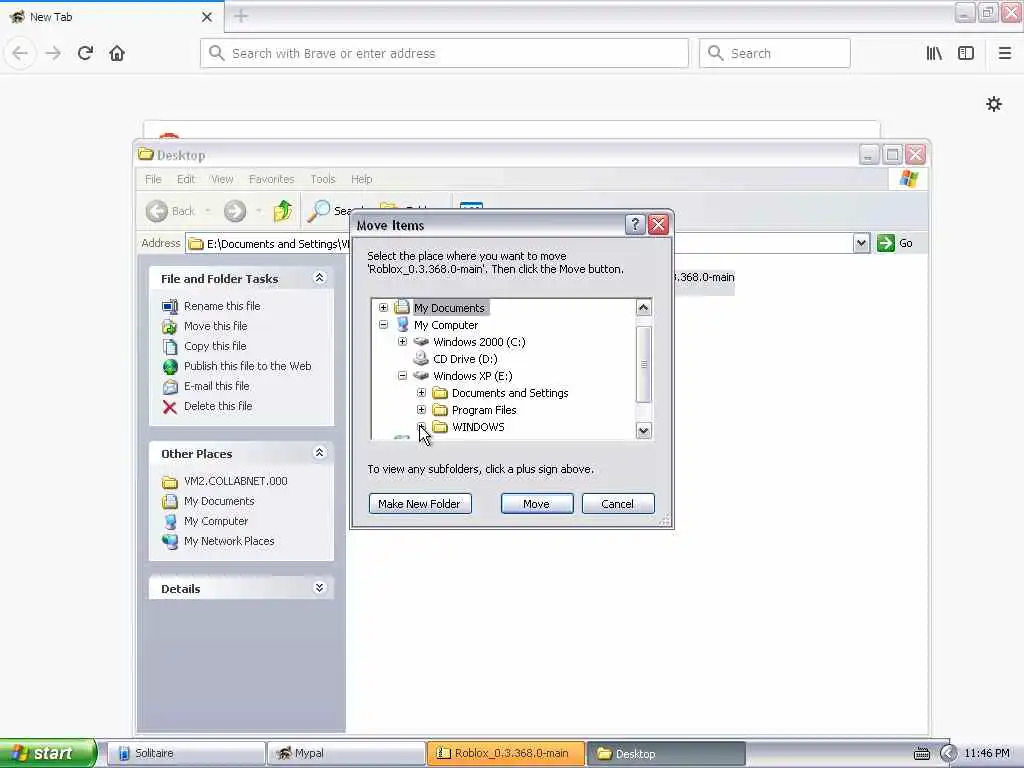
Task: Select CD Drive (D:) in tree
Action: point(465,359)
